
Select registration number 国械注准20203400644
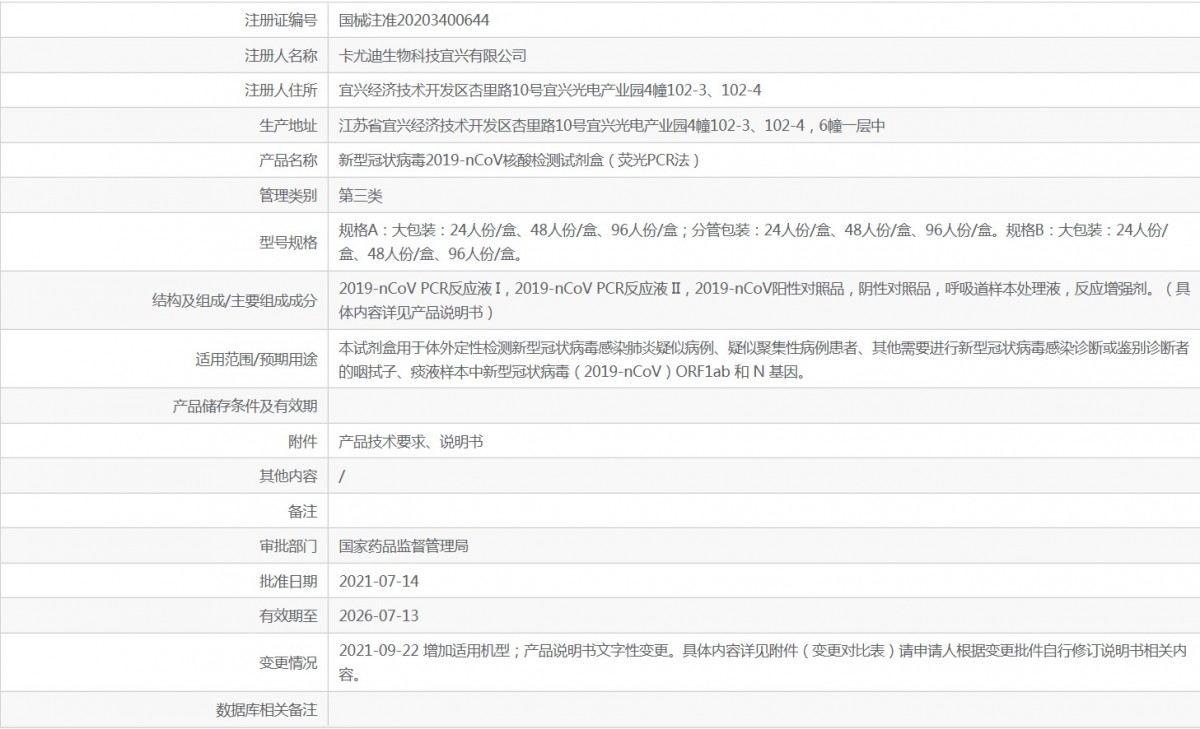tap(414, 19)
